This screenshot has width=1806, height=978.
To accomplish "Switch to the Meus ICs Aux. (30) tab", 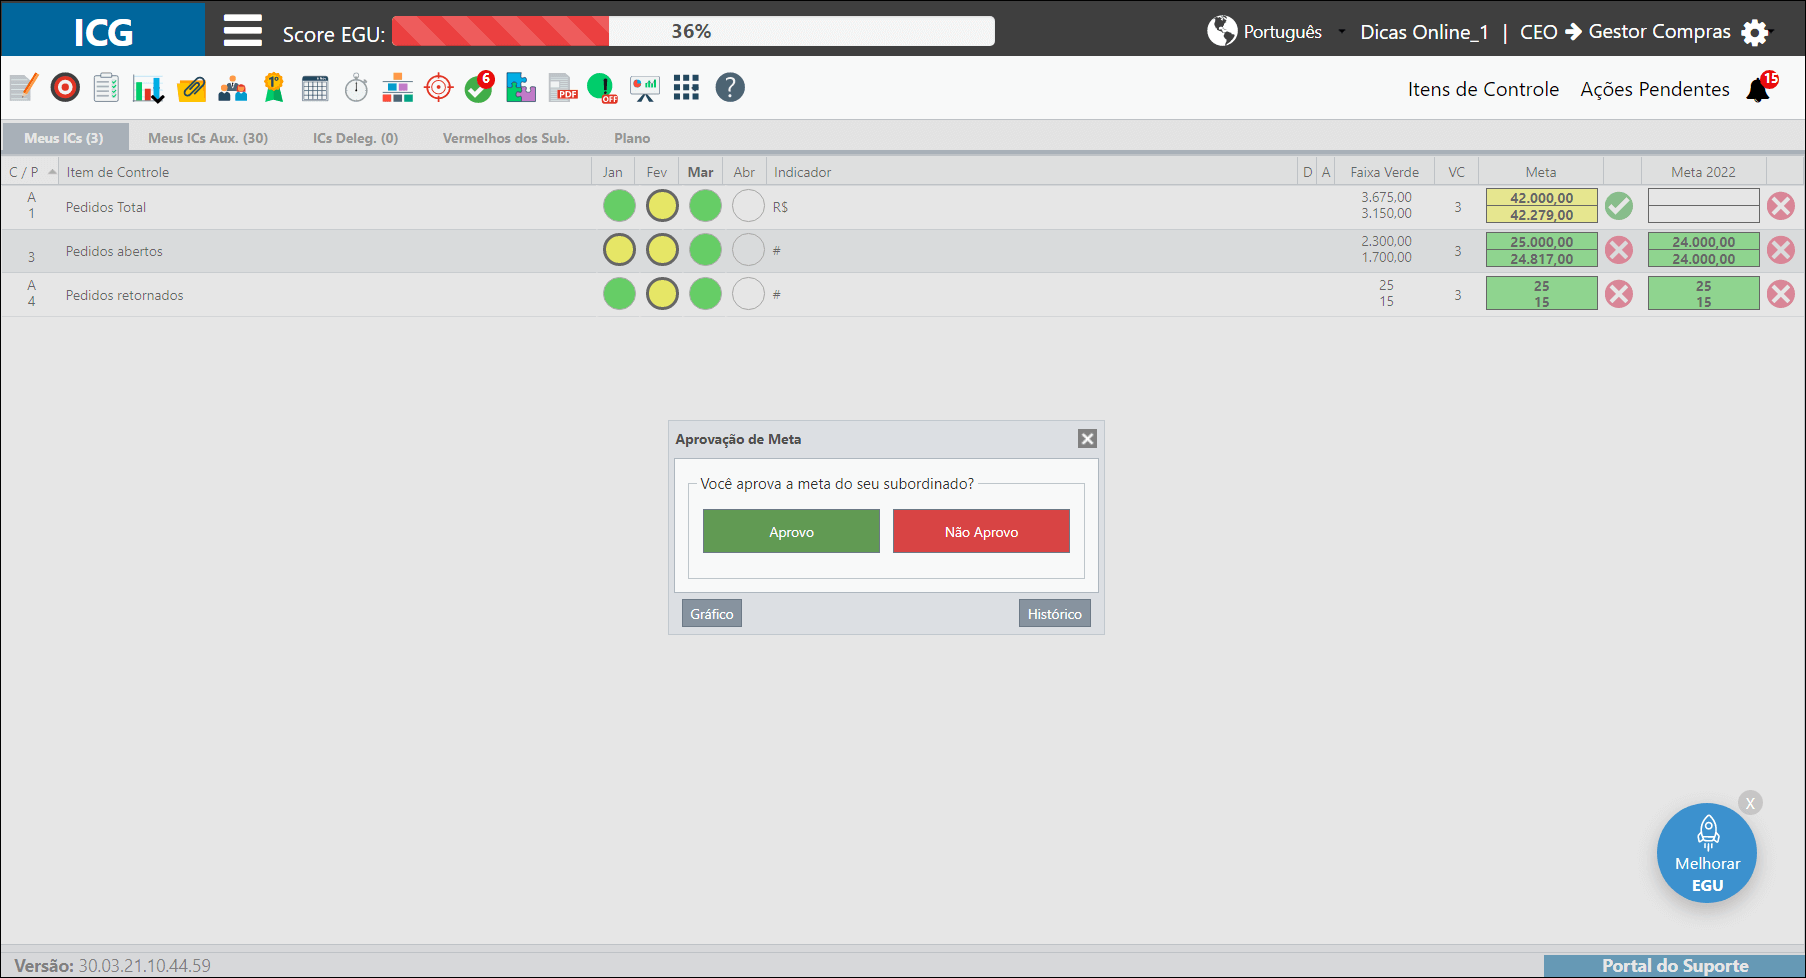I will 208,138.
